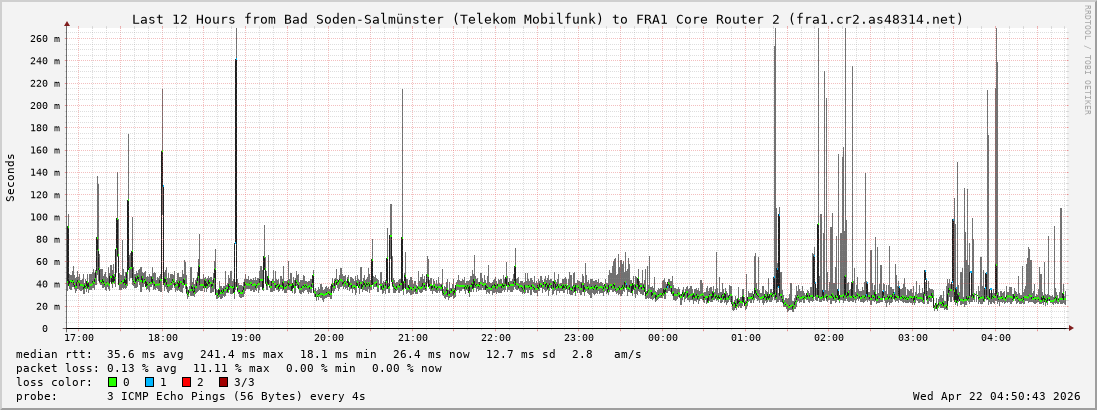The height and width of the screenshot is (410, 1097).
Task: Click the packet loss statistics line
Action: click(x=228, y=368)
